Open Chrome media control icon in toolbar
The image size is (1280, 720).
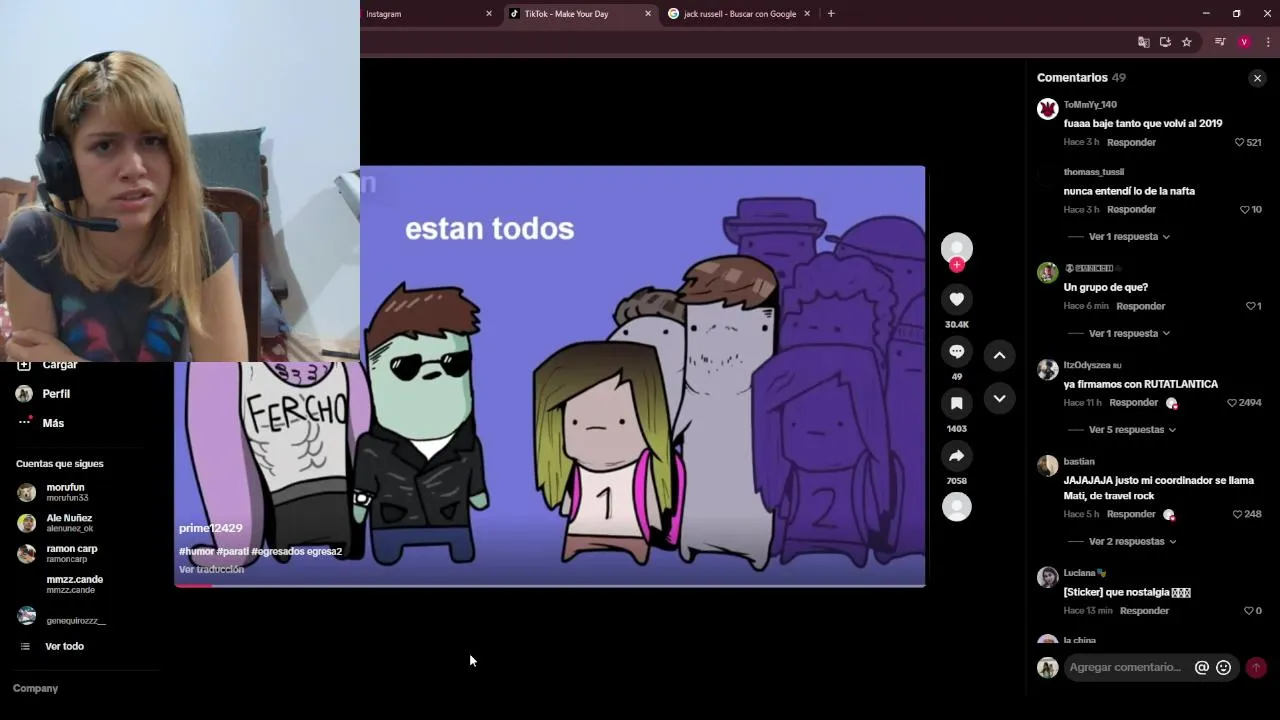click(x=1219, y=42)
